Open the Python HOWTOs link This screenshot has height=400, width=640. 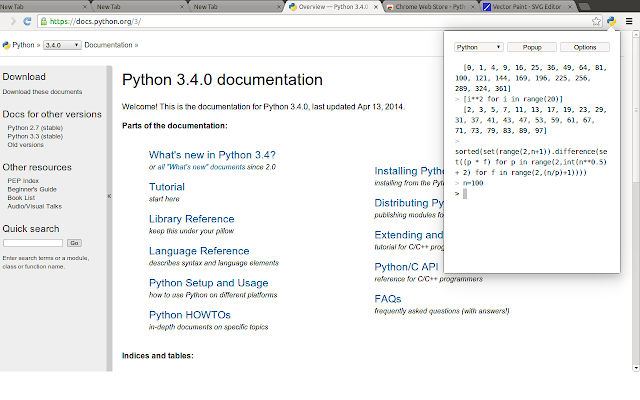[190, 315]
